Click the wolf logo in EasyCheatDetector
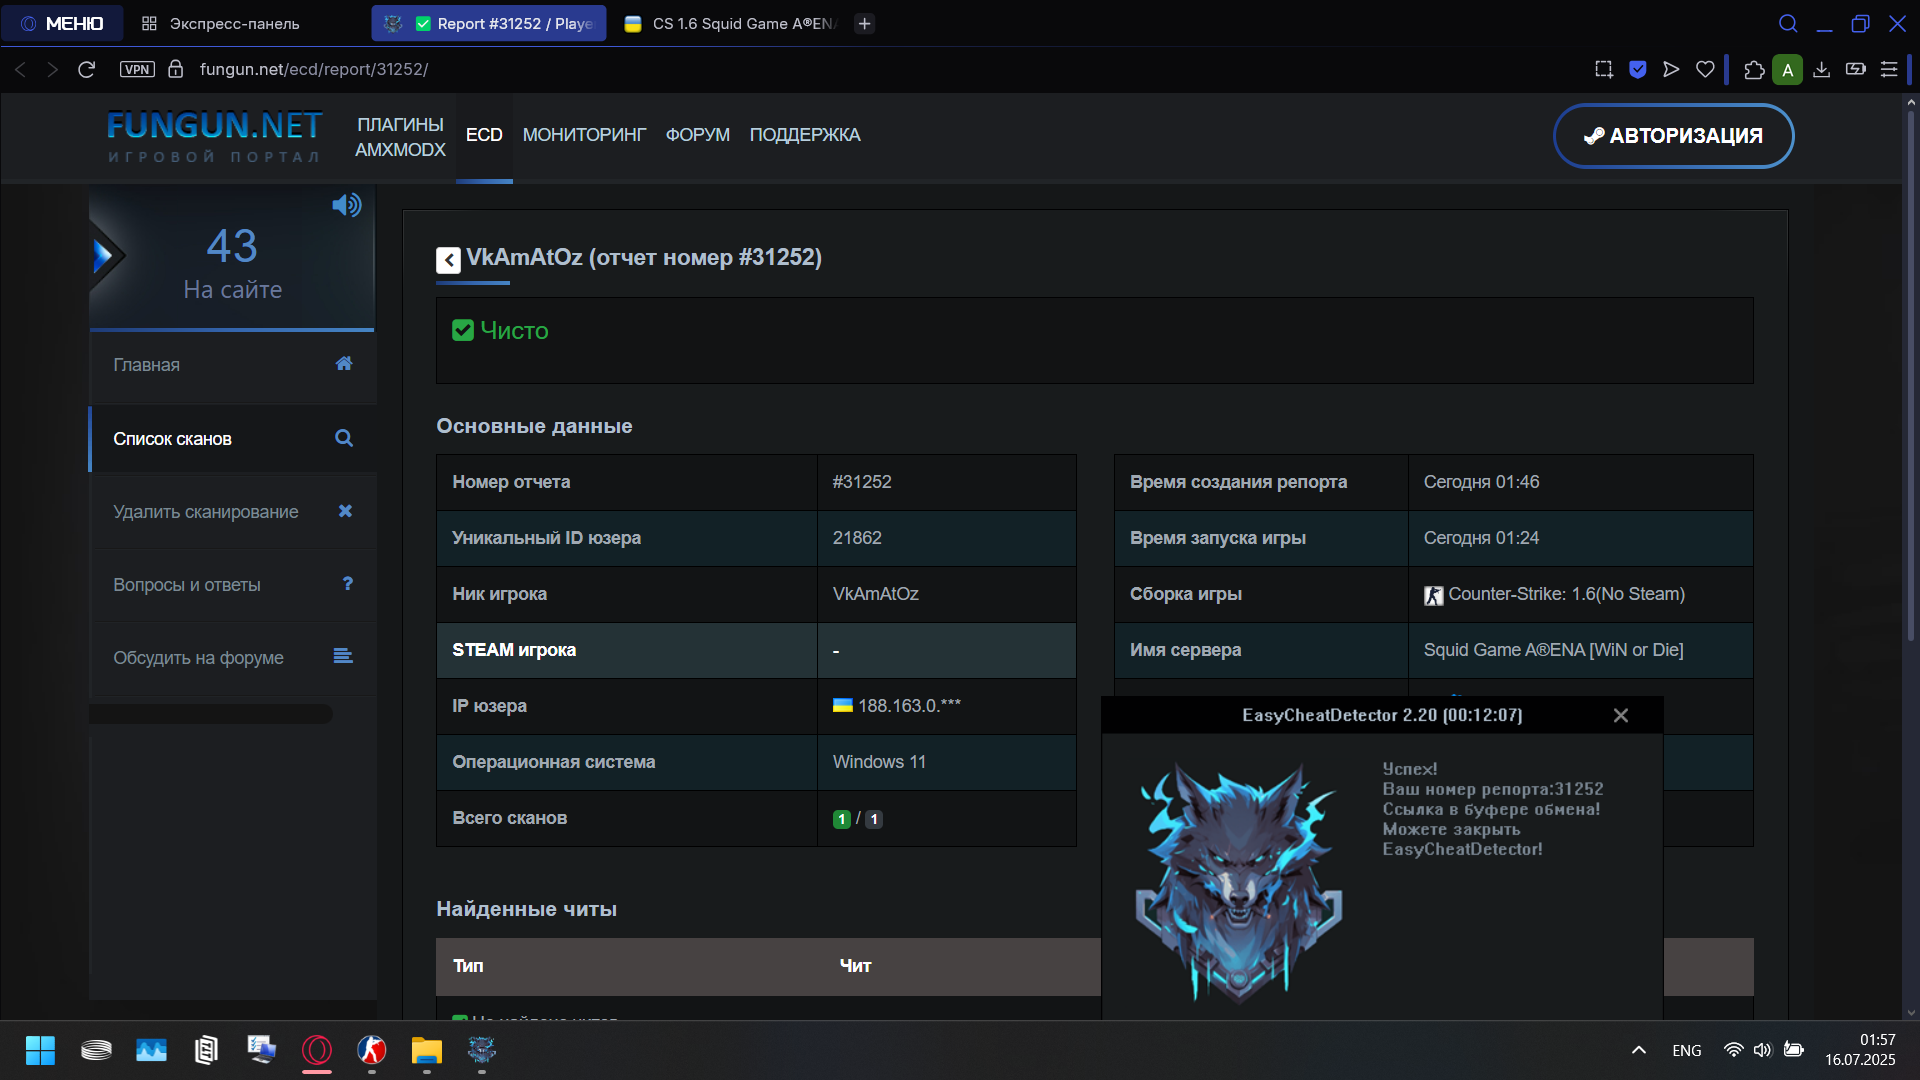The image size is (1920, 1080). (1239, 882)
